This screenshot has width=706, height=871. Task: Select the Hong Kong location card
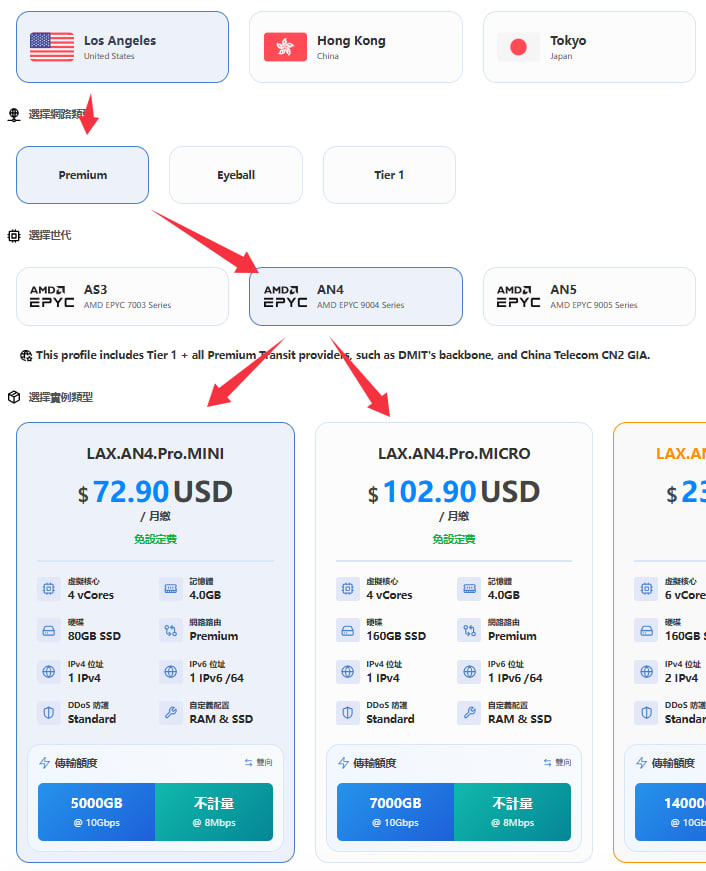click(x=355, y=47)
